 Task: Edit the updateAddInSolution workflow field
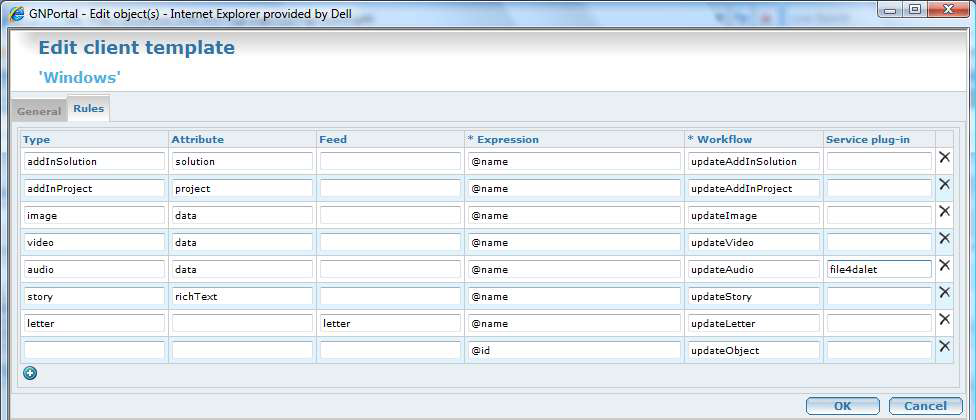pyautogui.click(x=754, y=161)
